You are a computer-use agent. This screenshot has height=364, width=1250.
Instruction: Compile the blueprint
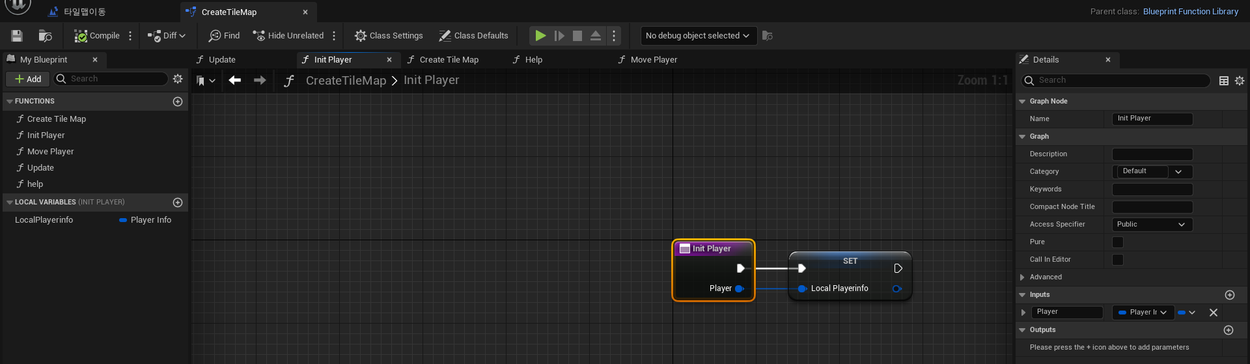pyautogui.click(x=97, y=36)
